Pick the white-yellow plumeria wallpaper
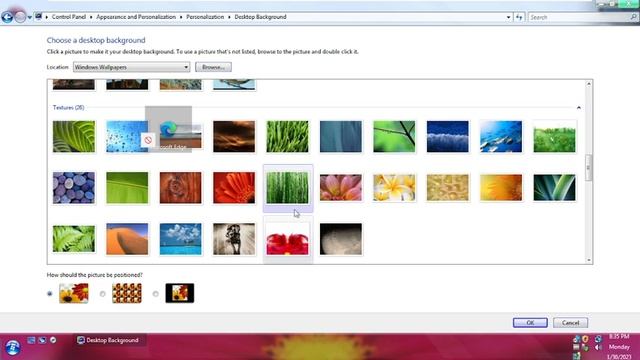640x360 pixels. coord(394,188)
